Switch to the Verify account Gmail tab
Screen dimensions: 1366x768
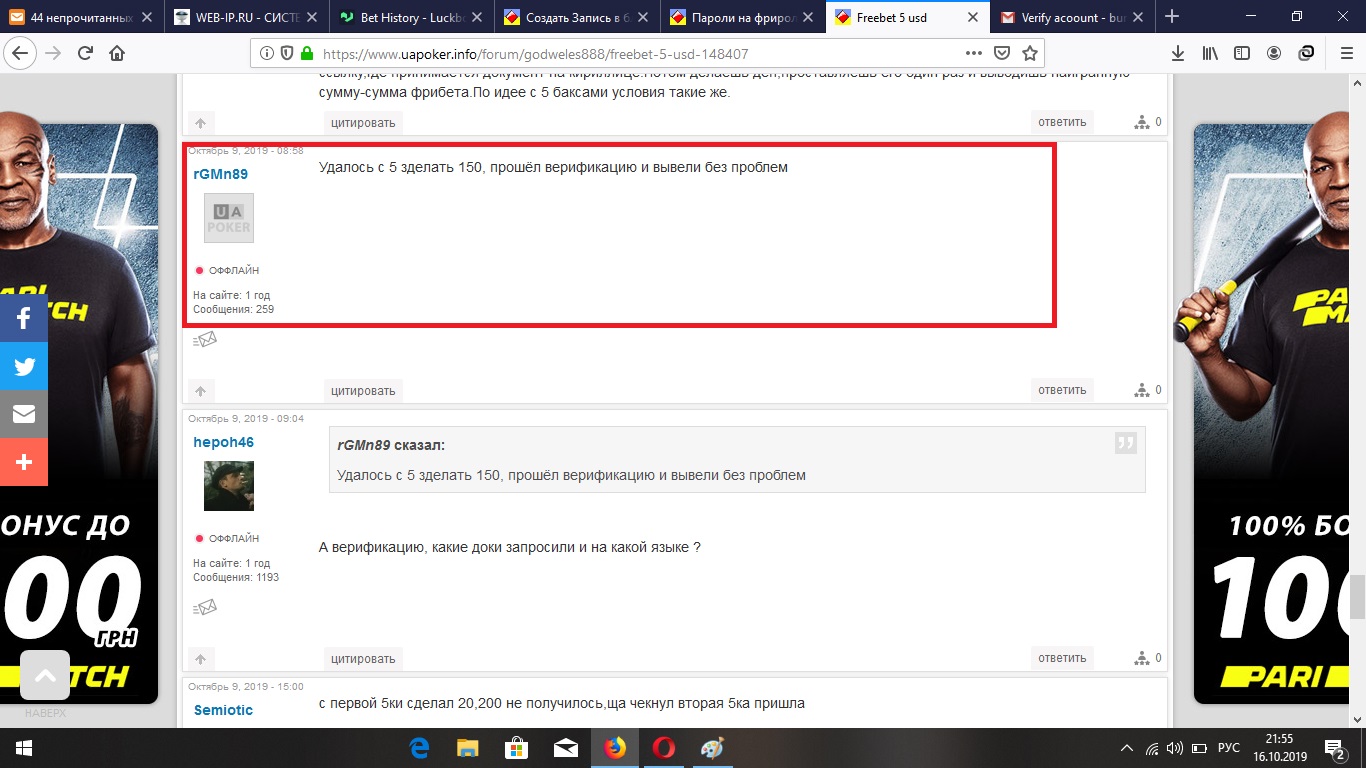(x=1071, y=16)
